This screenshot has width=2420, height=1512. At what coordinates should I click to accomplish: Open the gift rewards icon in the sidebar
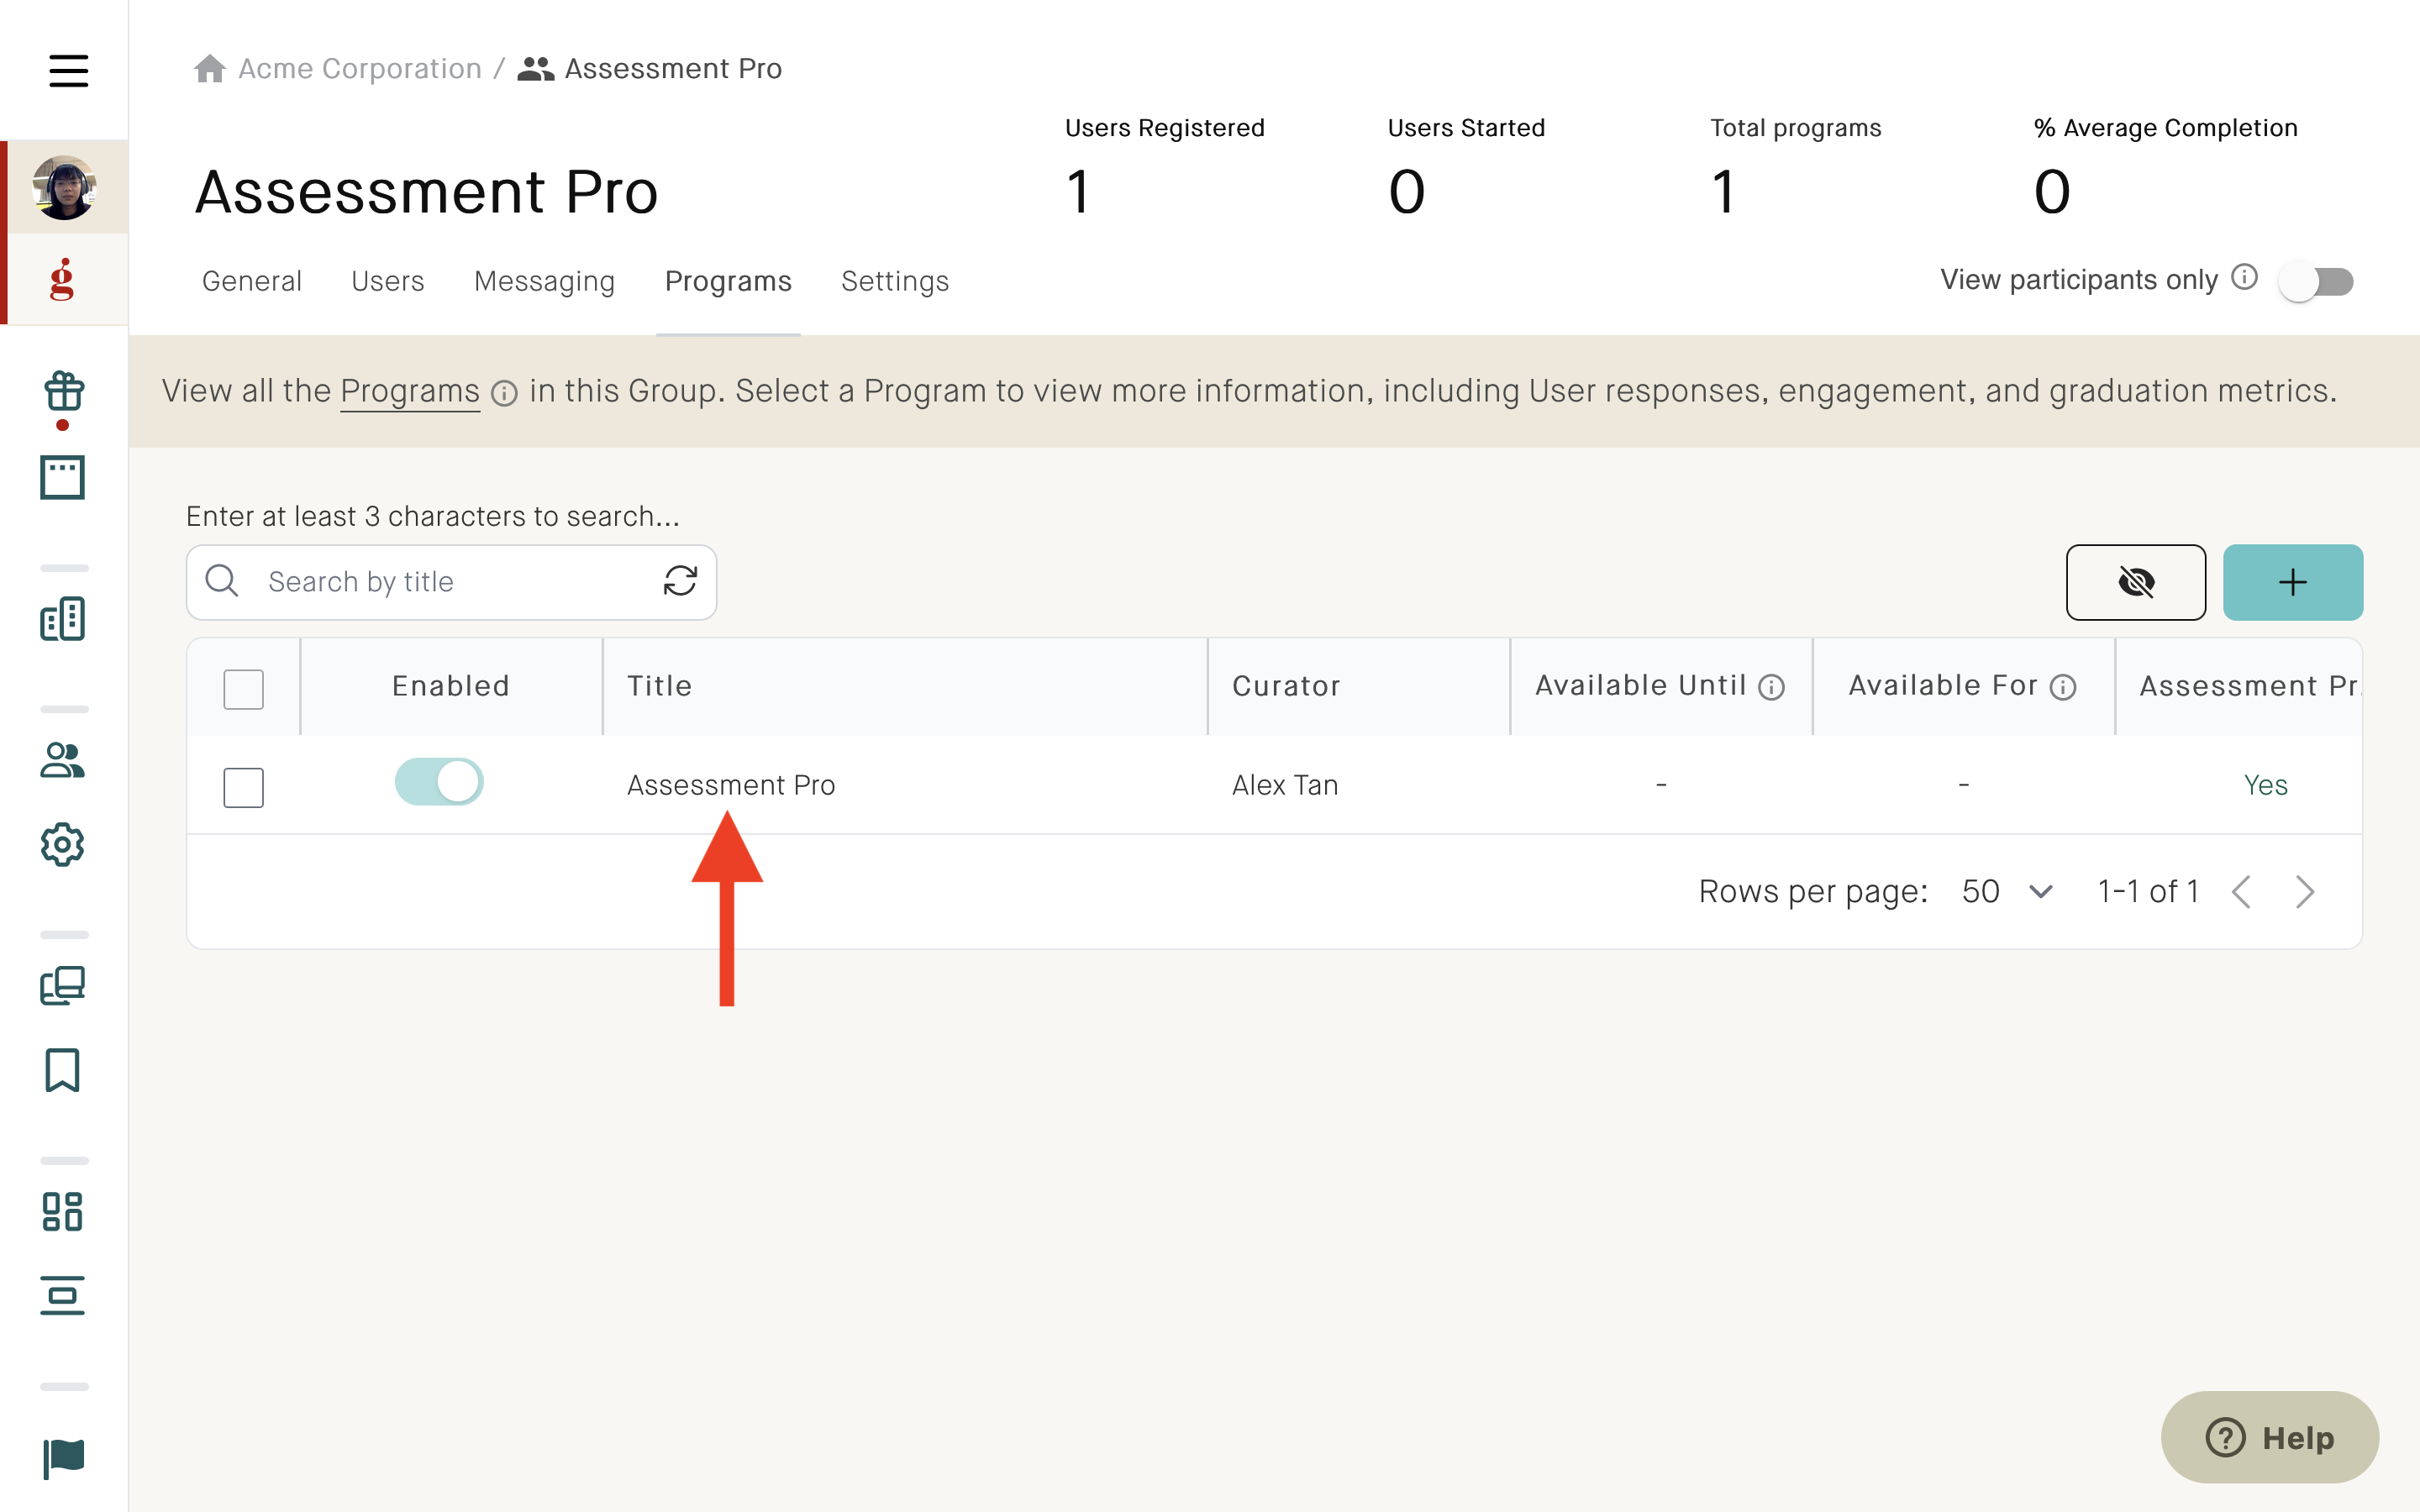click(63, 393)
